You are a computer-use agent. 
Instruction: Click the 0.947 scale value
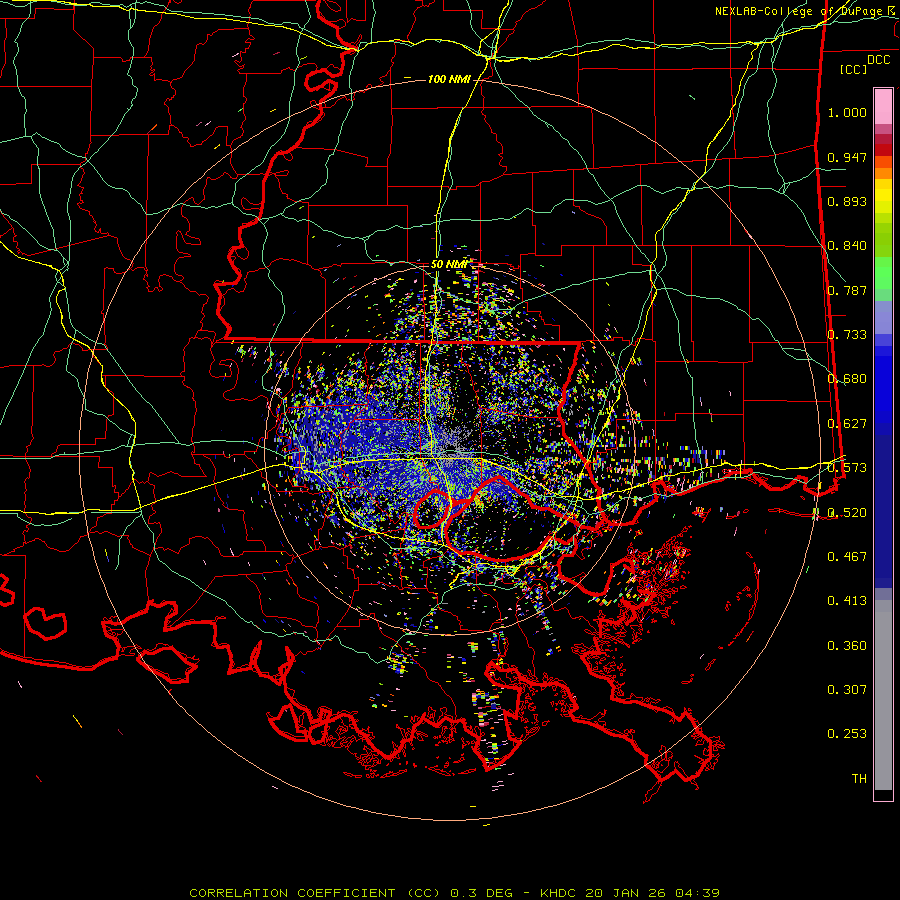[847, 157]
